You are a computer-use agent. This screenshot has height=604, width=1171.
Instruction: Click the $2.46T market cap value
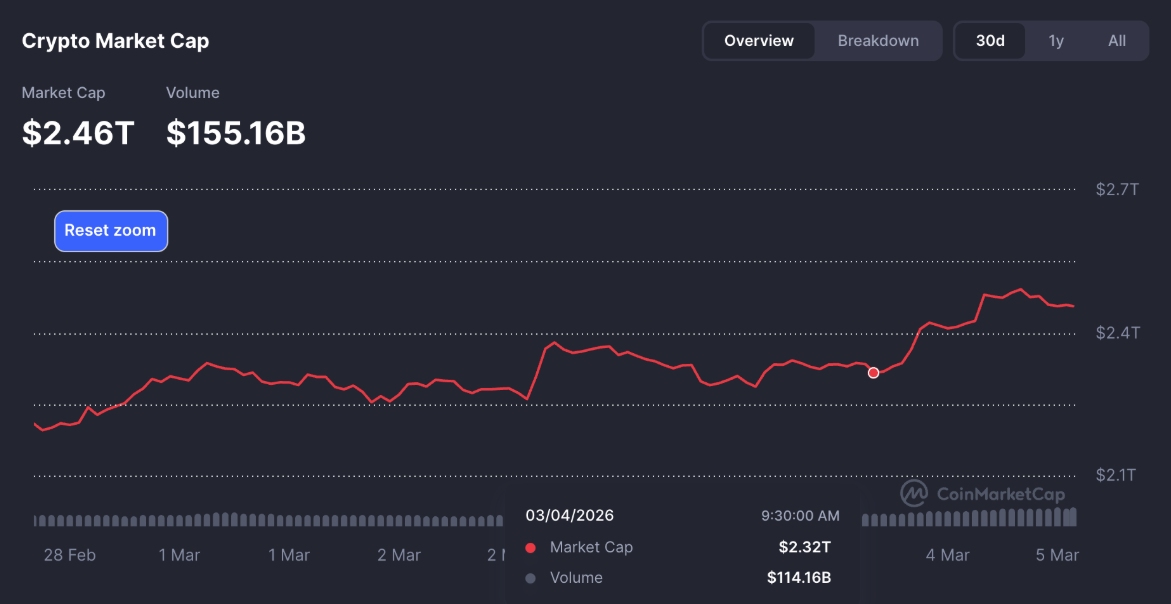click(x=78, y=133)
